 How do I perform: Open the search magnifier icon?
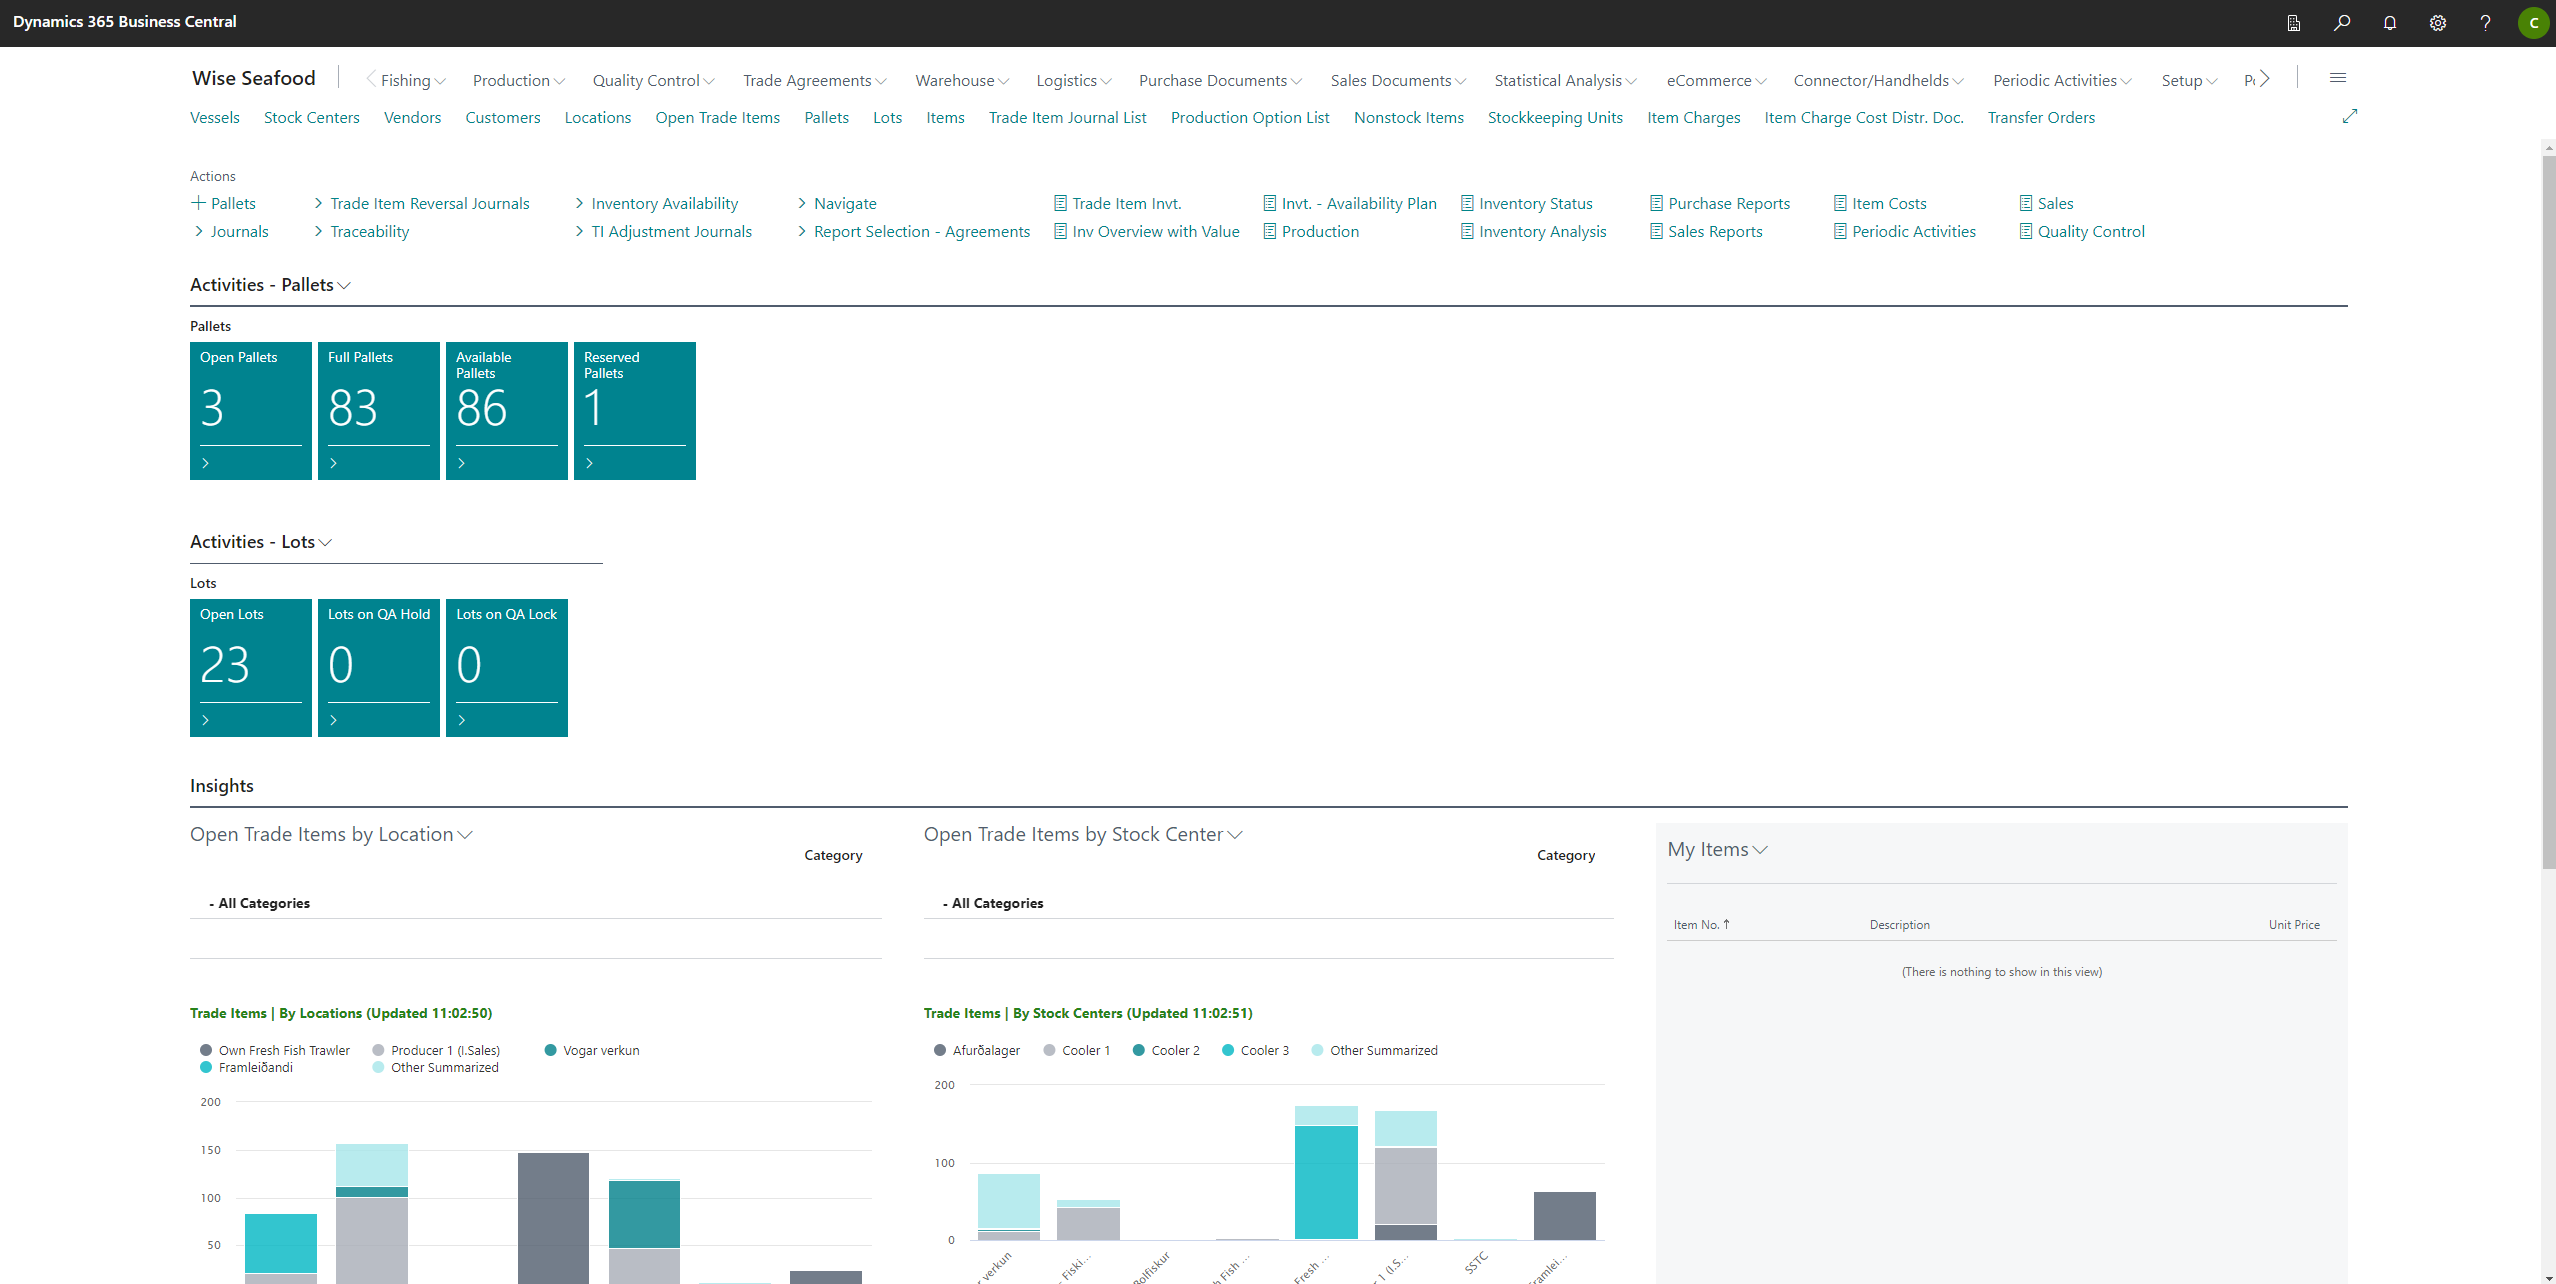coord(2342,22)
